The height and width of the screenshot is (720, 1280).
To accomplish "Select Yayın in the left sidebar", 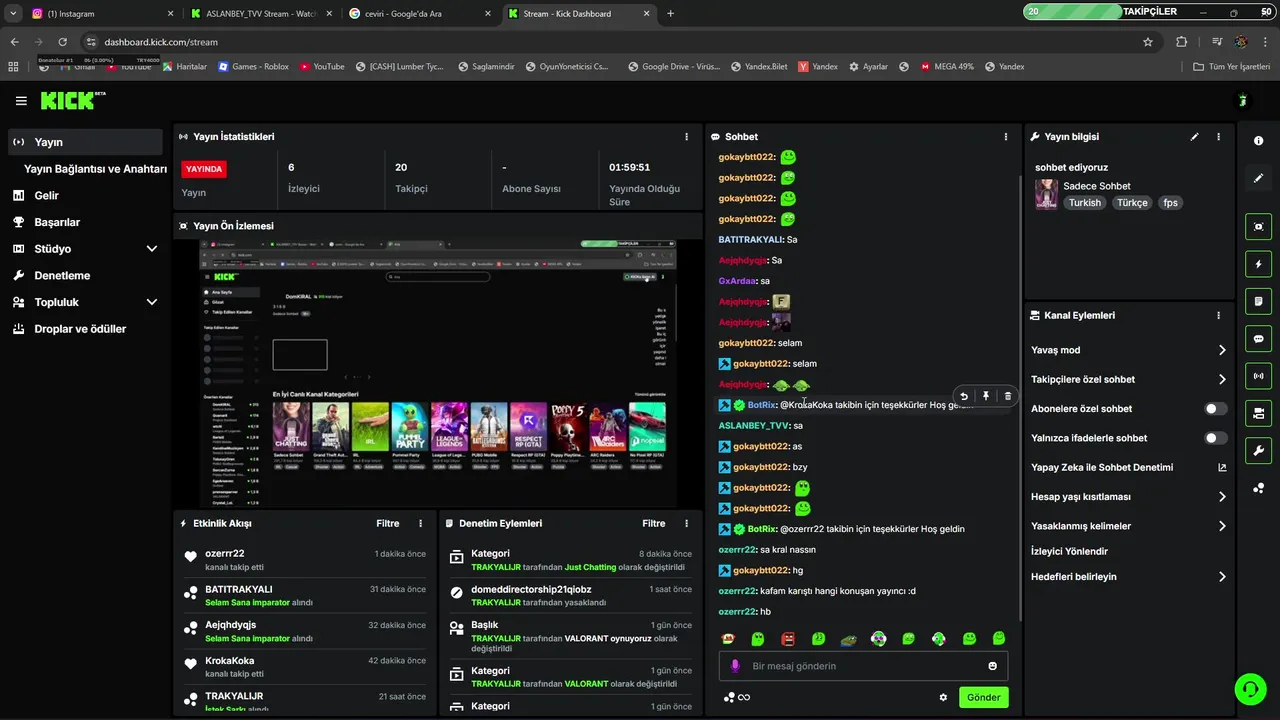I will (x=85, y=142).
